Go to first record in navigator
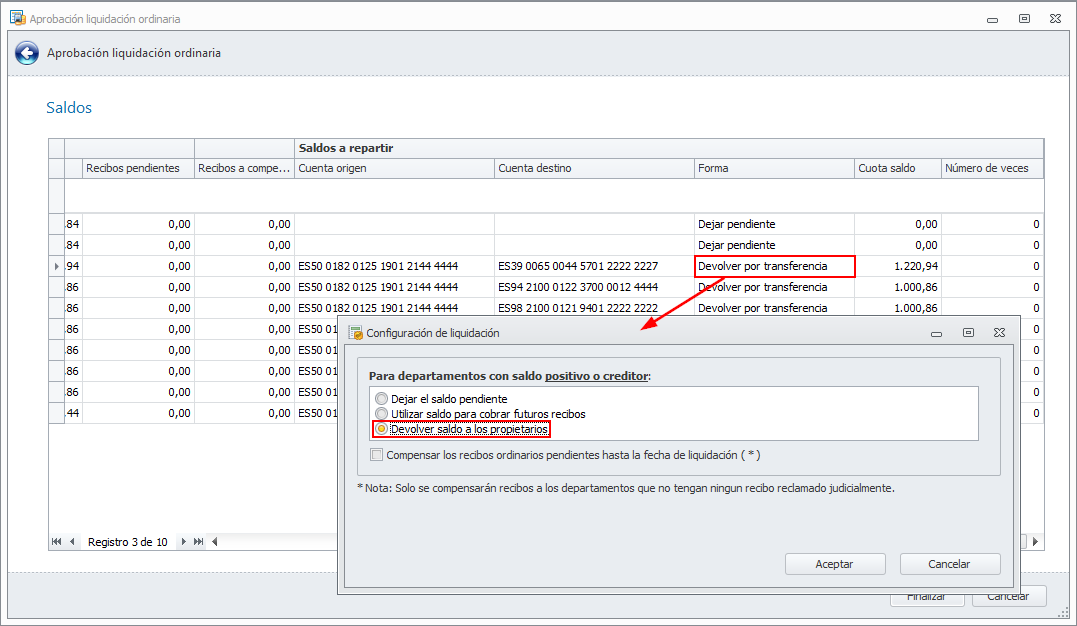This screenshot has width=1077, height=626. tap(57, 542)
